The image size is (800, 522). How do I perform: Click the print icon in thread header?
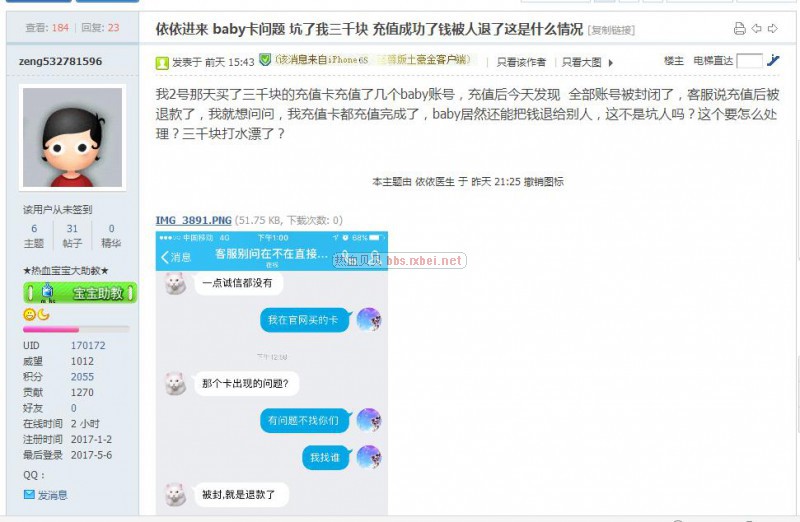739,29
